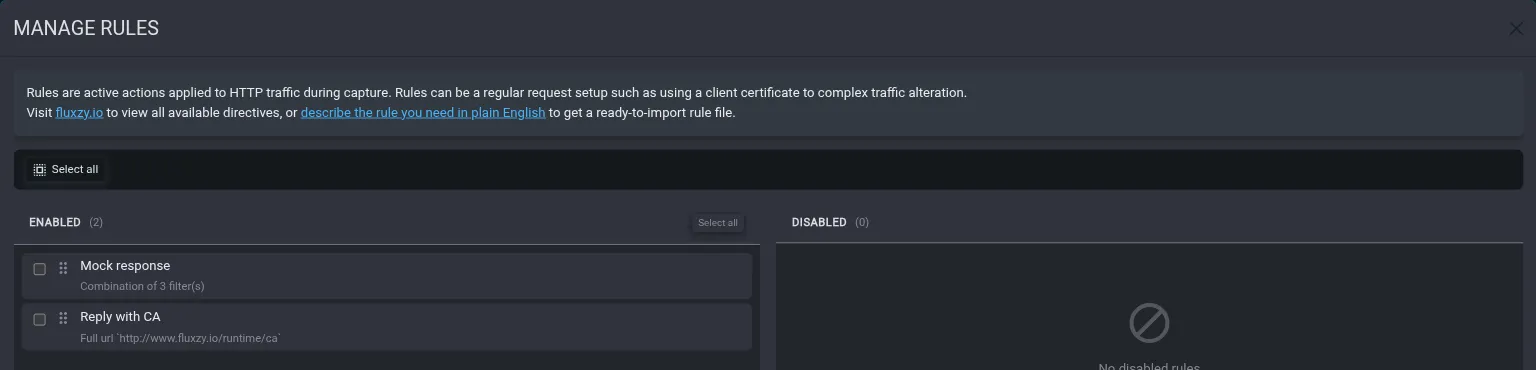Grab the drag handle of Reply with CA
The image size is (1536, 370).
63,318
